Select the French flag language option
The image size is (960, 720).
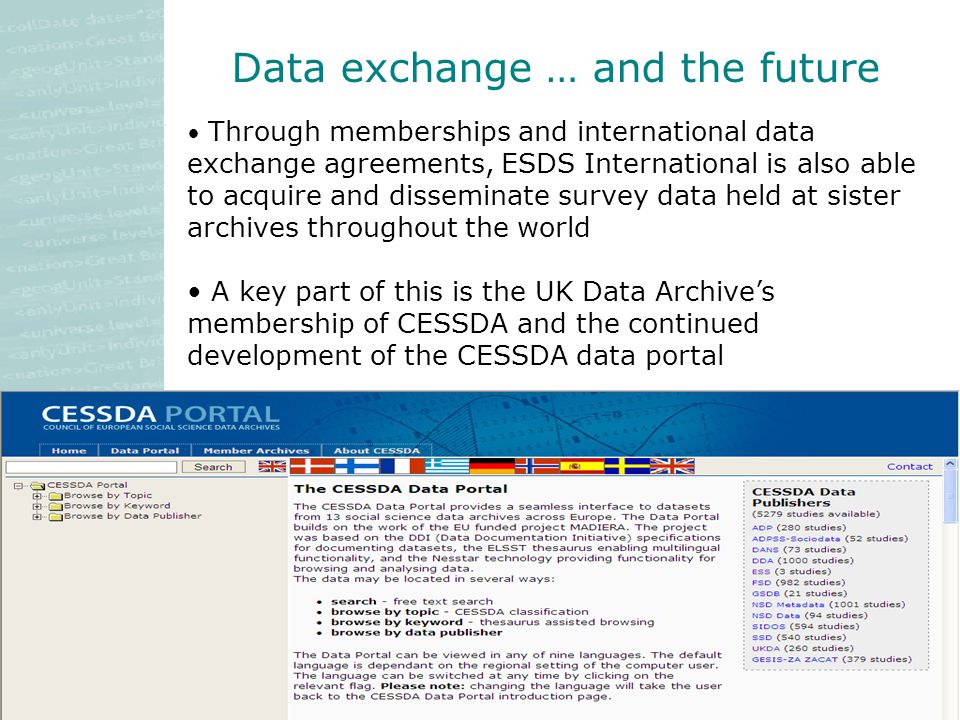tap(402, 467)
